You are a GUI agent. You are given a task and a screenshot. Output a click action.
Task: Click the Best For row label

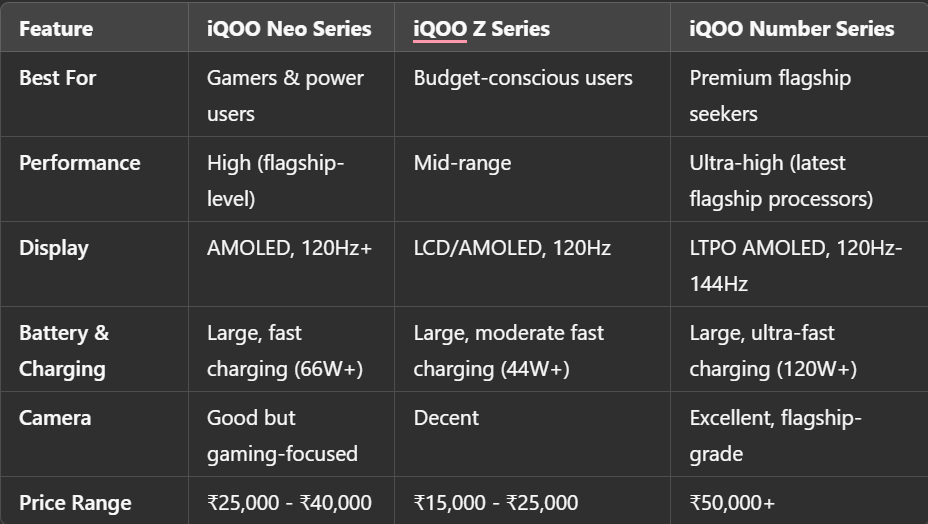click(57, 78)
